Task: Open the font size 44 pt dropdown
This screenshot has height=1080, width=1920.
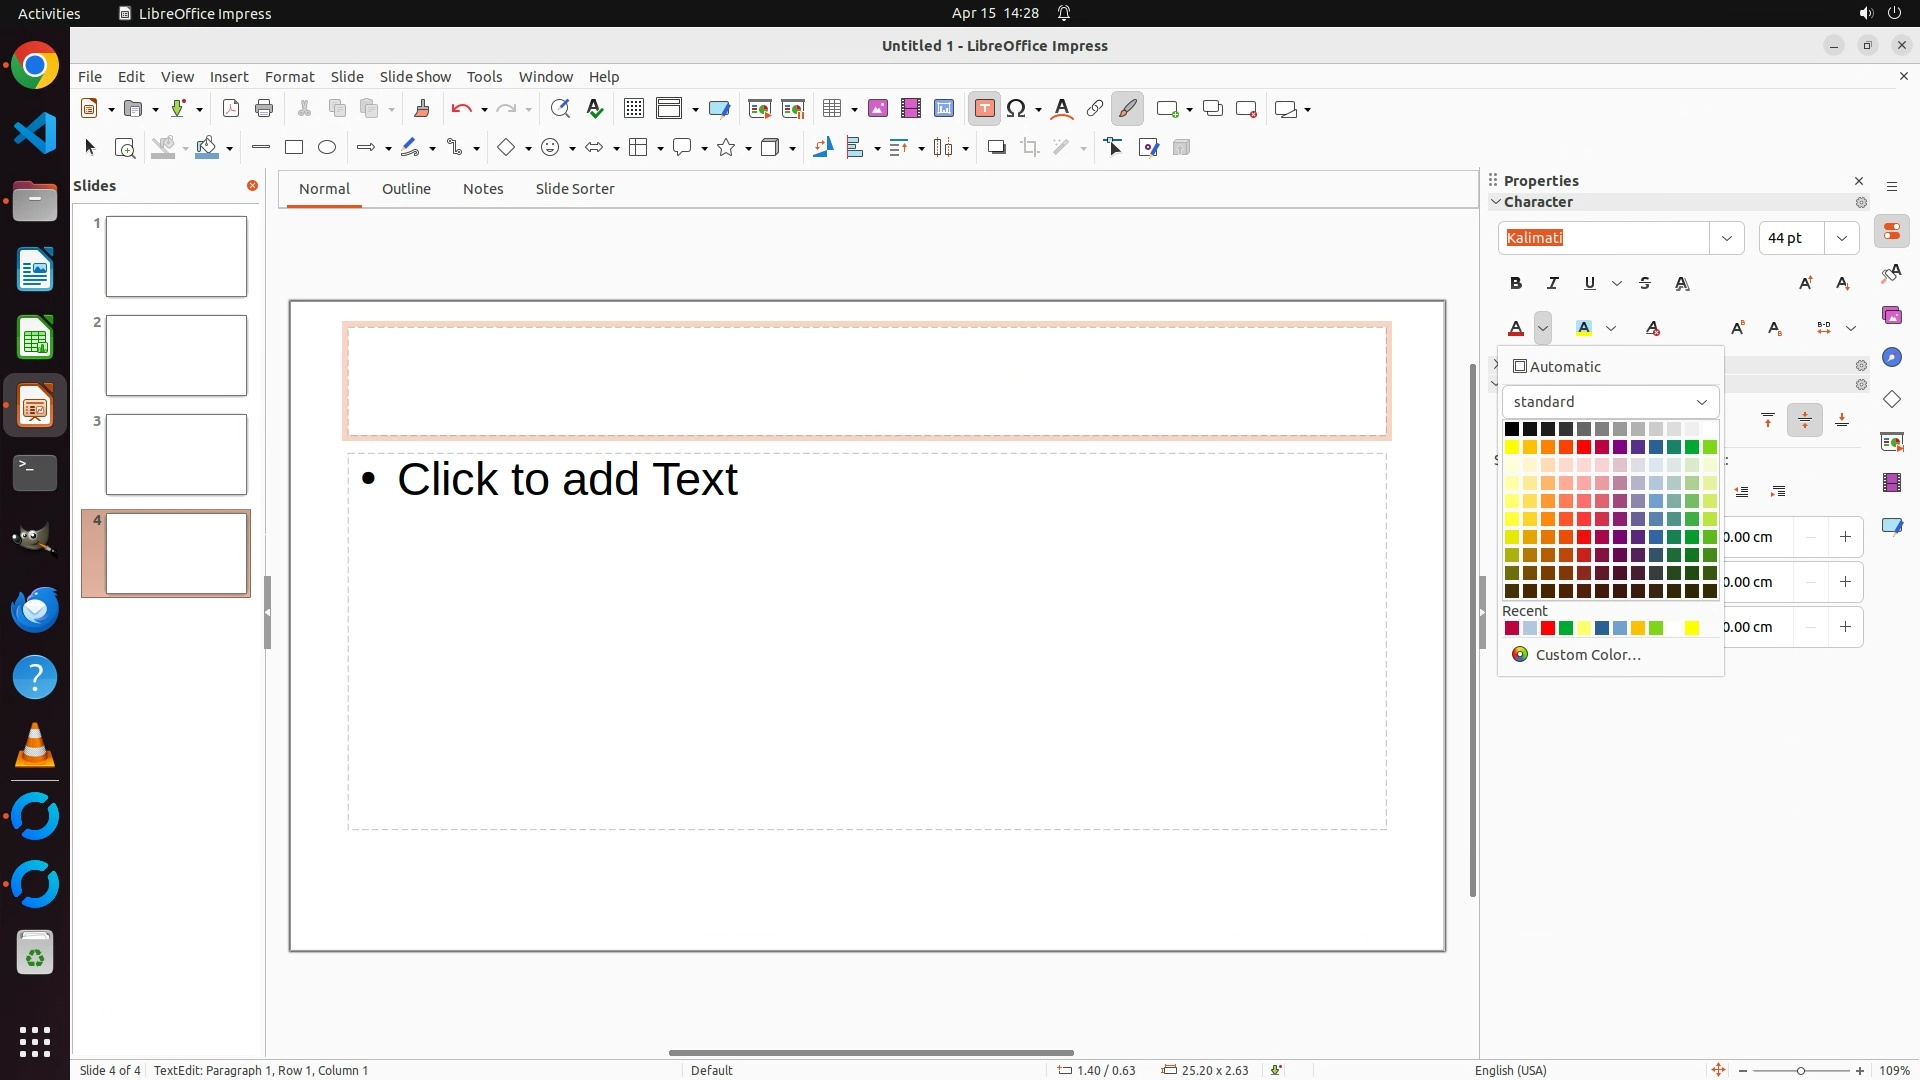Action: (1842, 238)
